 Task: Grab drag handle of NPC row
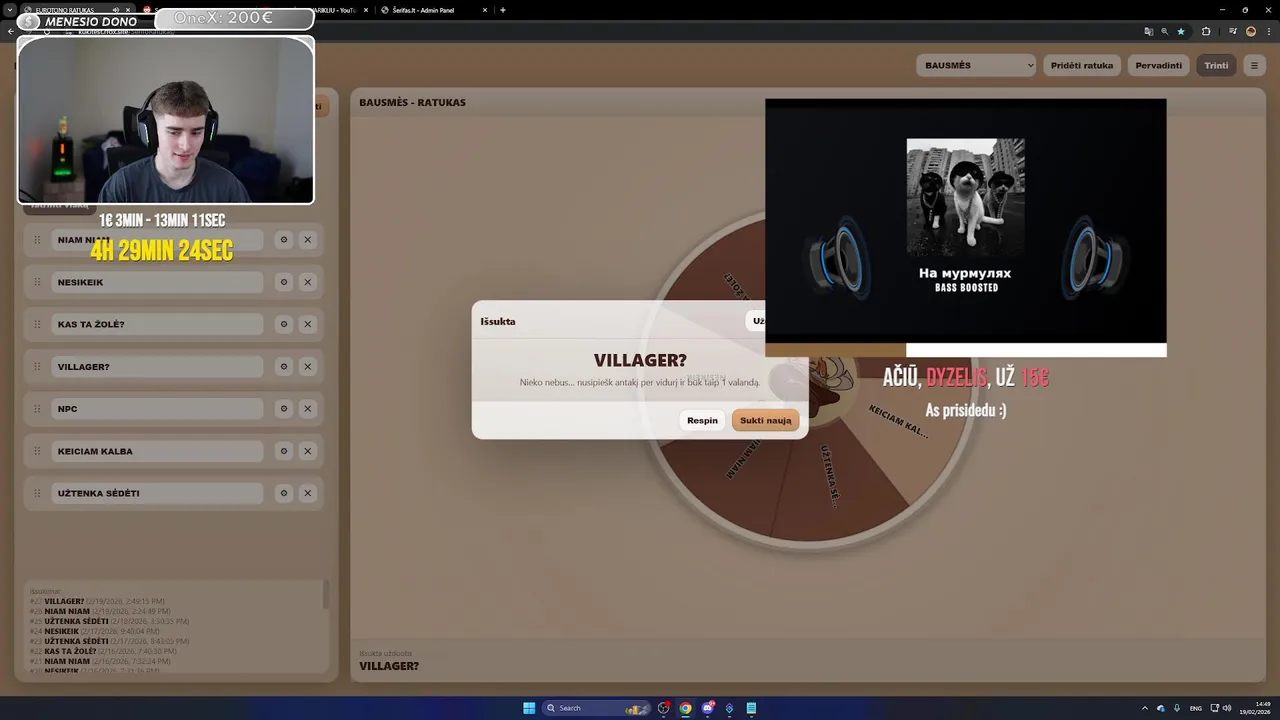pyautogui.click(x=37, y=409)
